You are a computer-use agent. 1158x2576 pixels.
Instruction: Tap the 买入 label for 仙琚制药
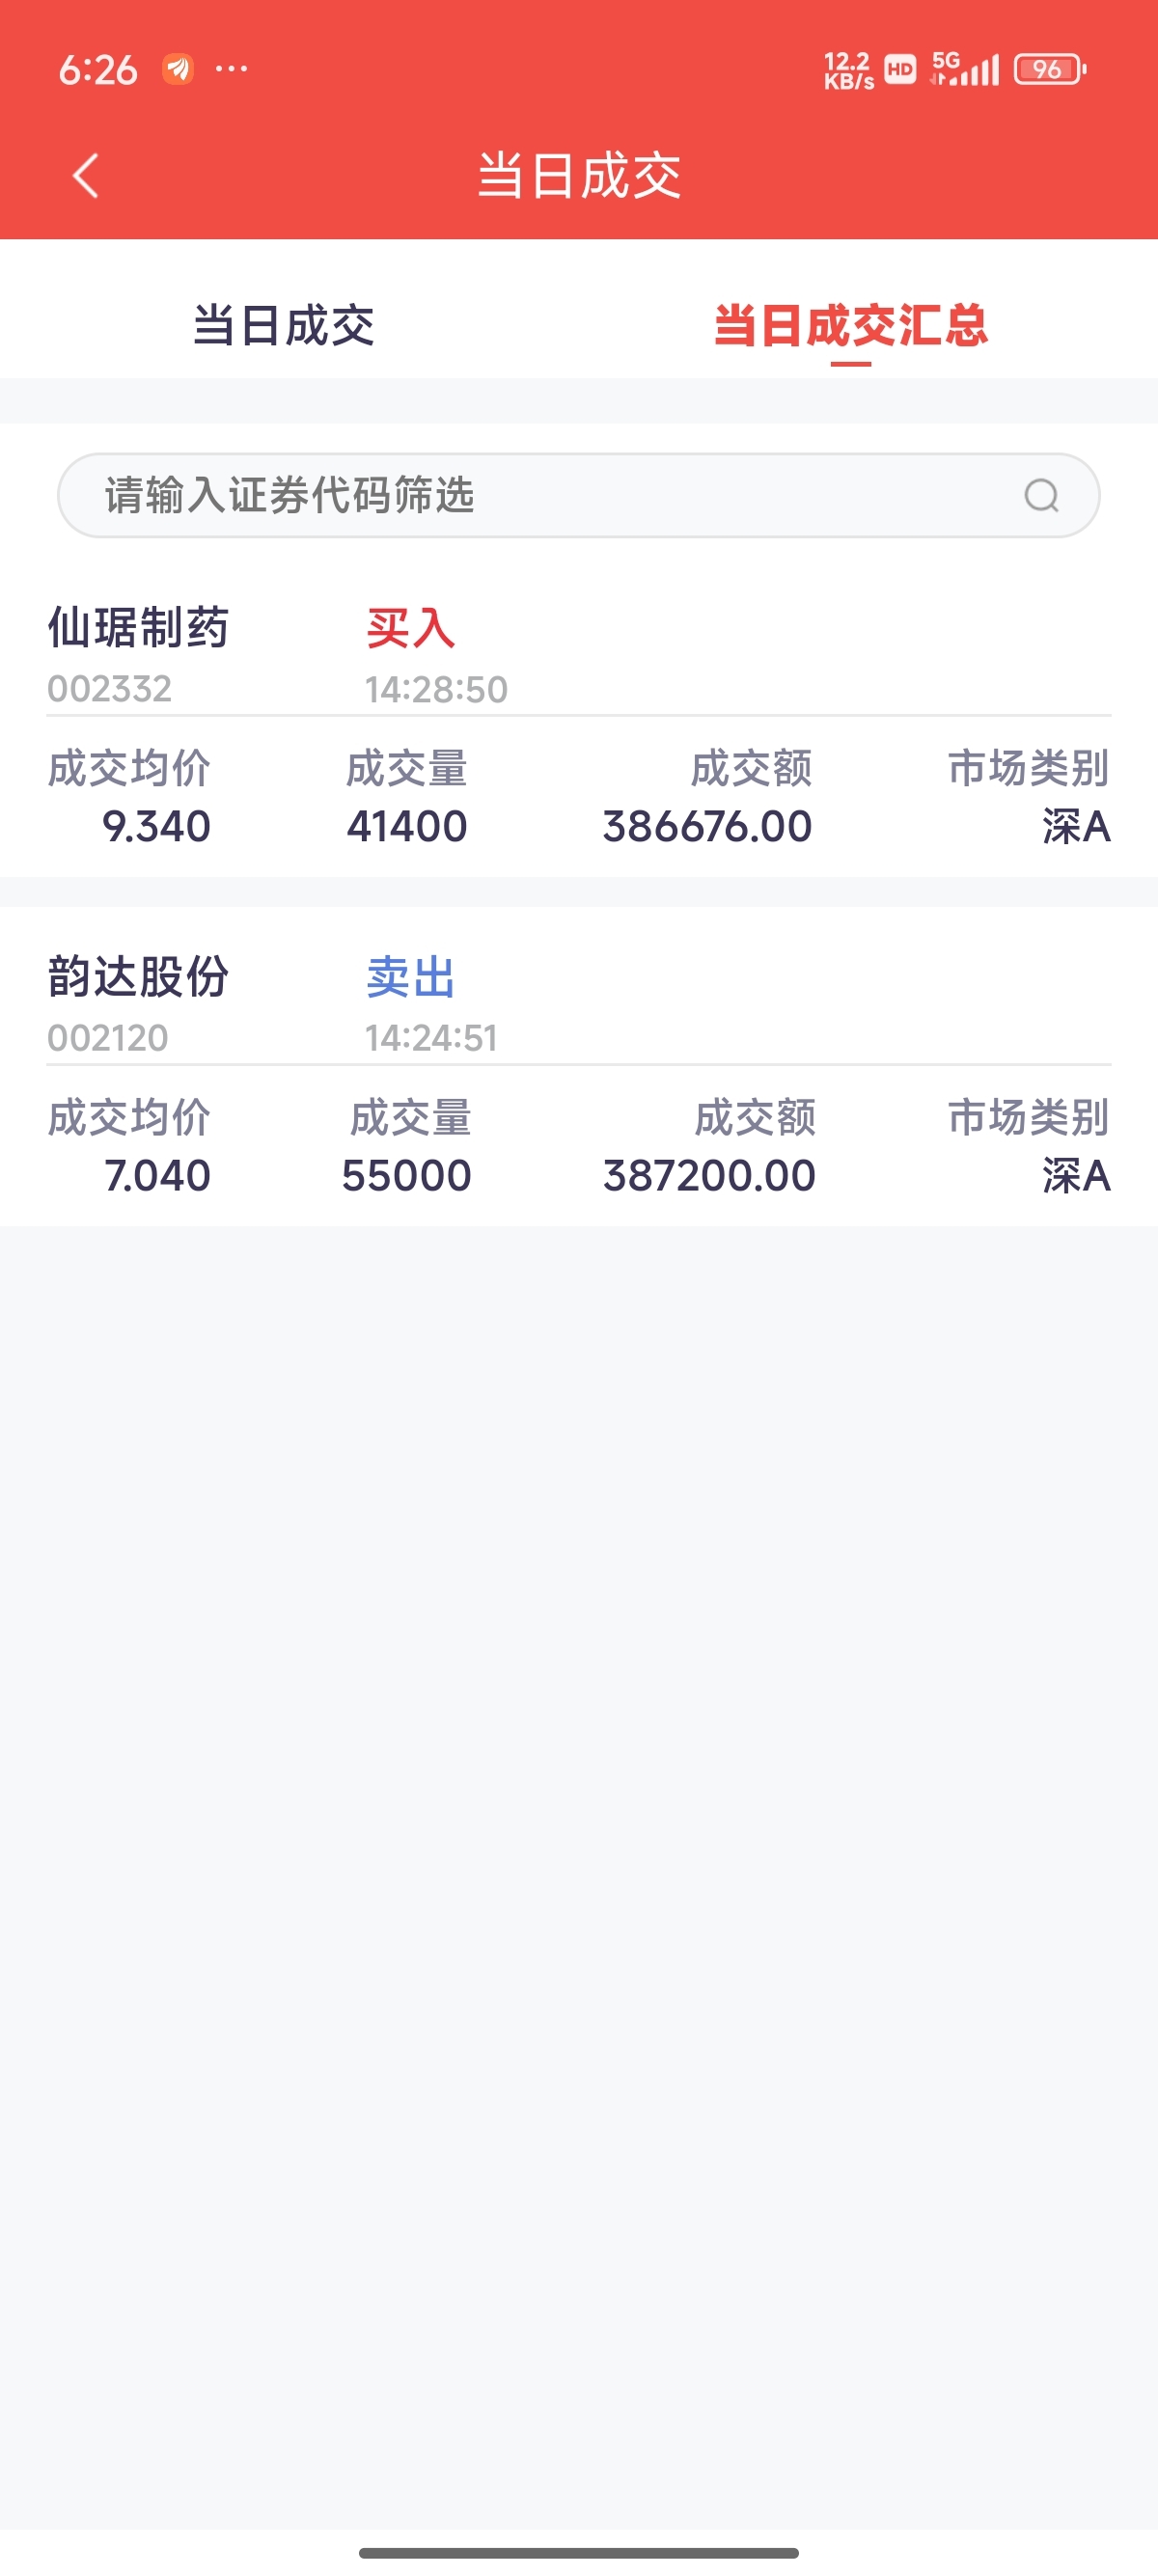[x=410, y=629]
